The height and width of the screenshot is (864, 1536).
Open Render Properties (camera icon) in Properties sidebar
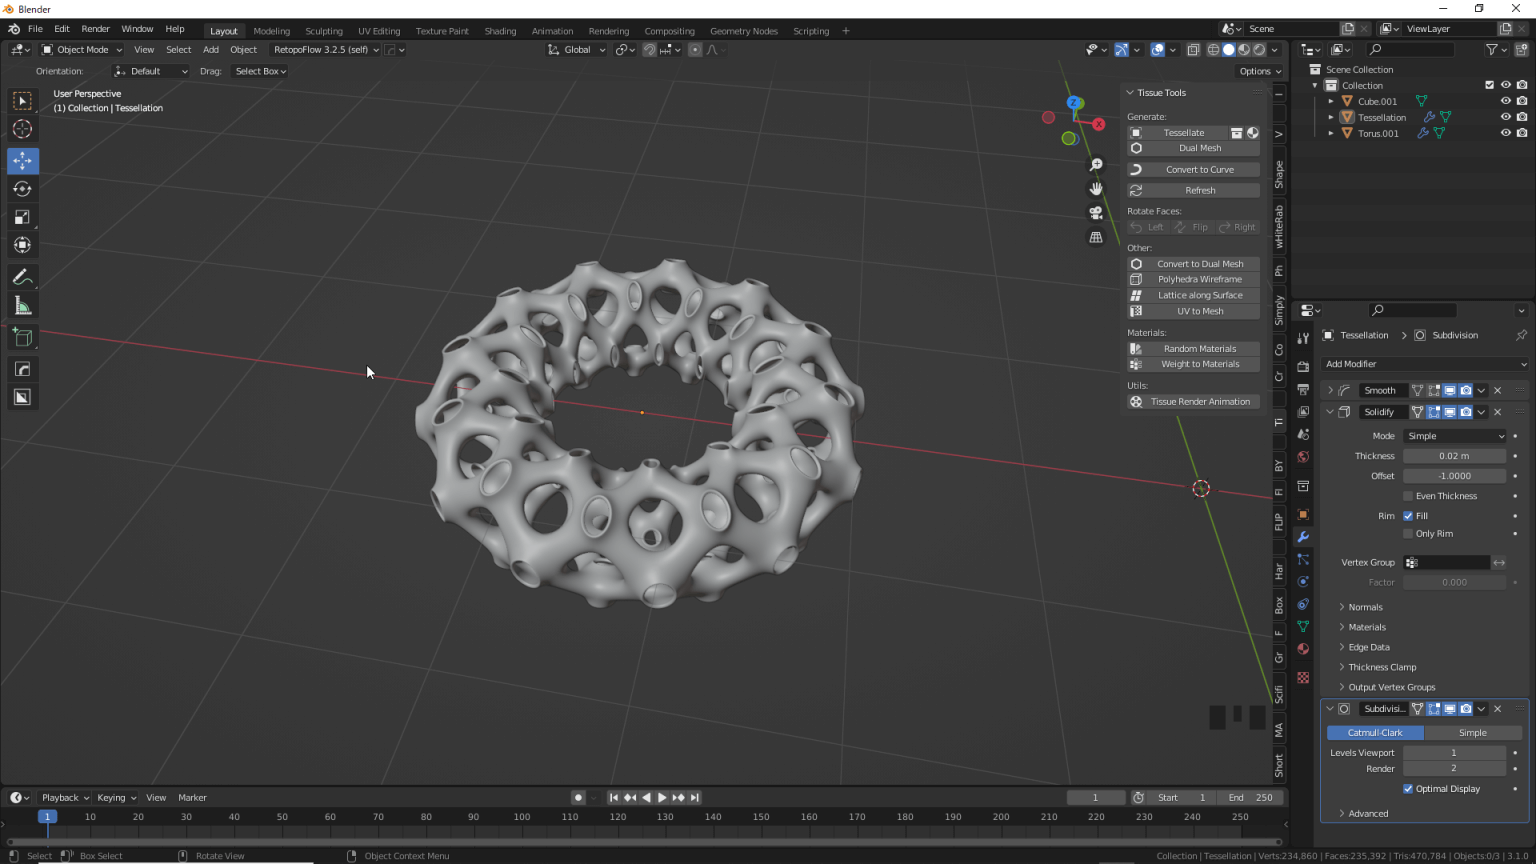1303,367
